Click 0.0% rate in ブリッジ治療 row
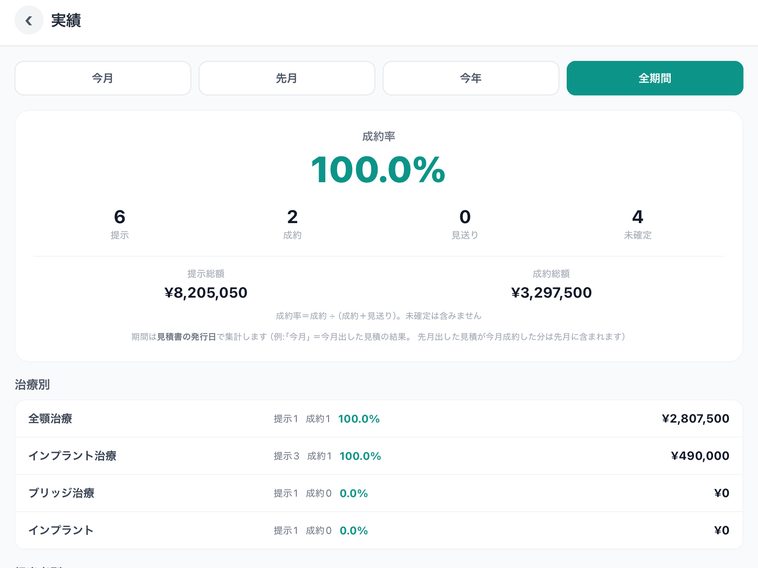 pyautogui.click(x=354, y=493)
